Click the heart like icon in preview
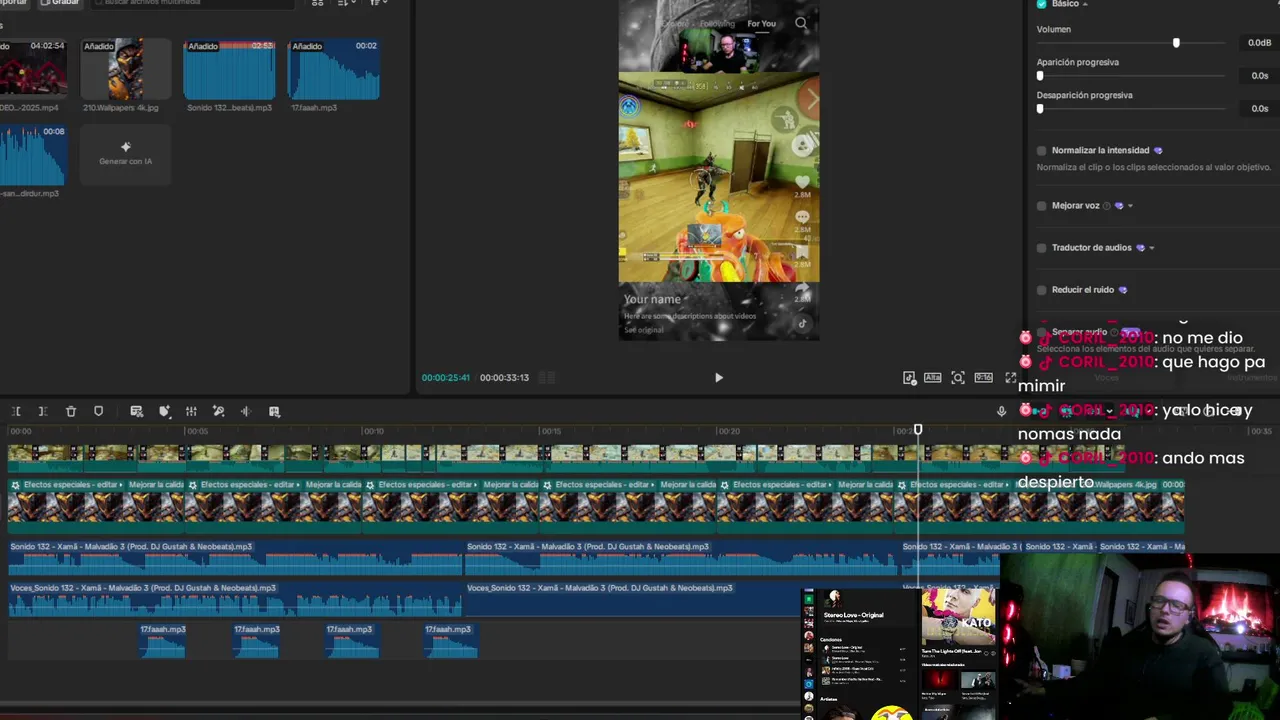Image resolution: width=1280 pixels, height=720 pixels. (802, 183)
